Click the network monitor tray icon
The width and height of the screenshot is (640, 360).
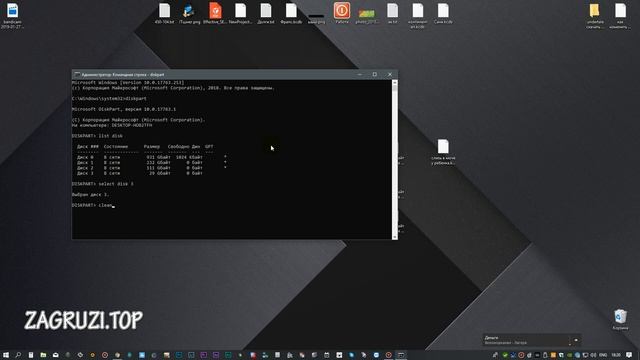pos(585,355)
